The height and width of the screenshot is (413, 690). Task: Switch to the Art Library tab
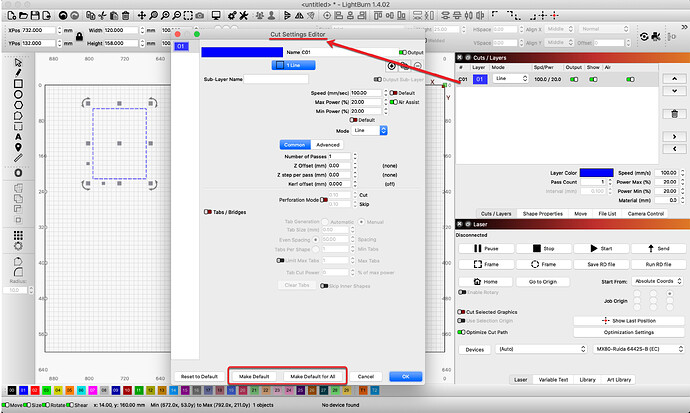(x=619, y=380)
